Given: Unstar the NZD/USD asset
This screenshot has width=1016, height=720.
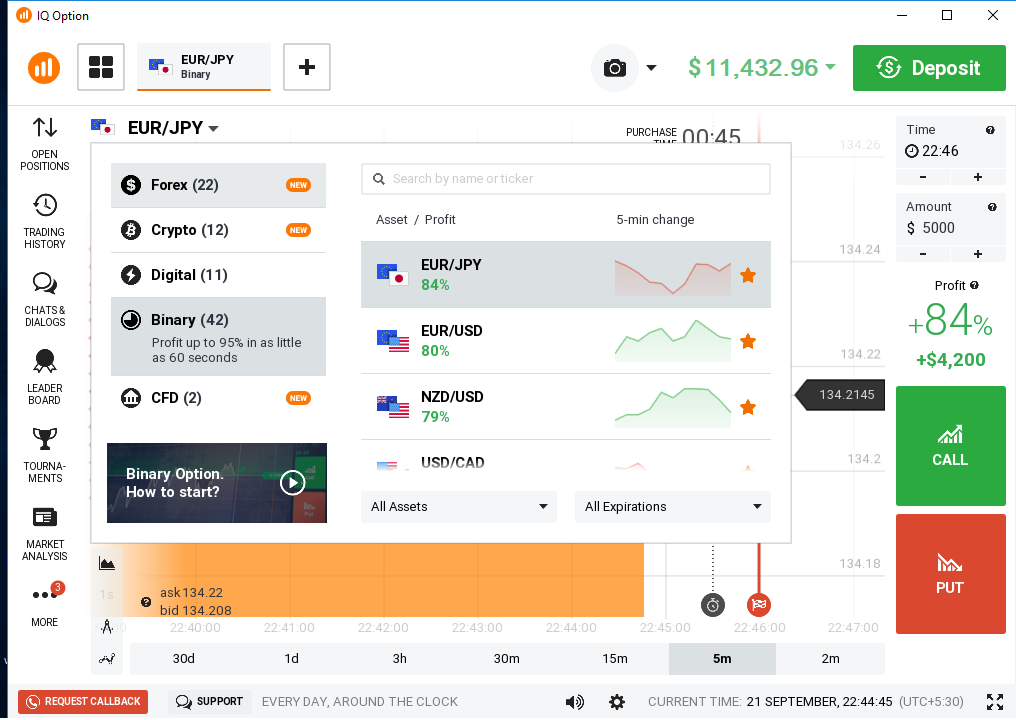Looking at the screenshot, I should pyautogui.click(x=748, y=407).
